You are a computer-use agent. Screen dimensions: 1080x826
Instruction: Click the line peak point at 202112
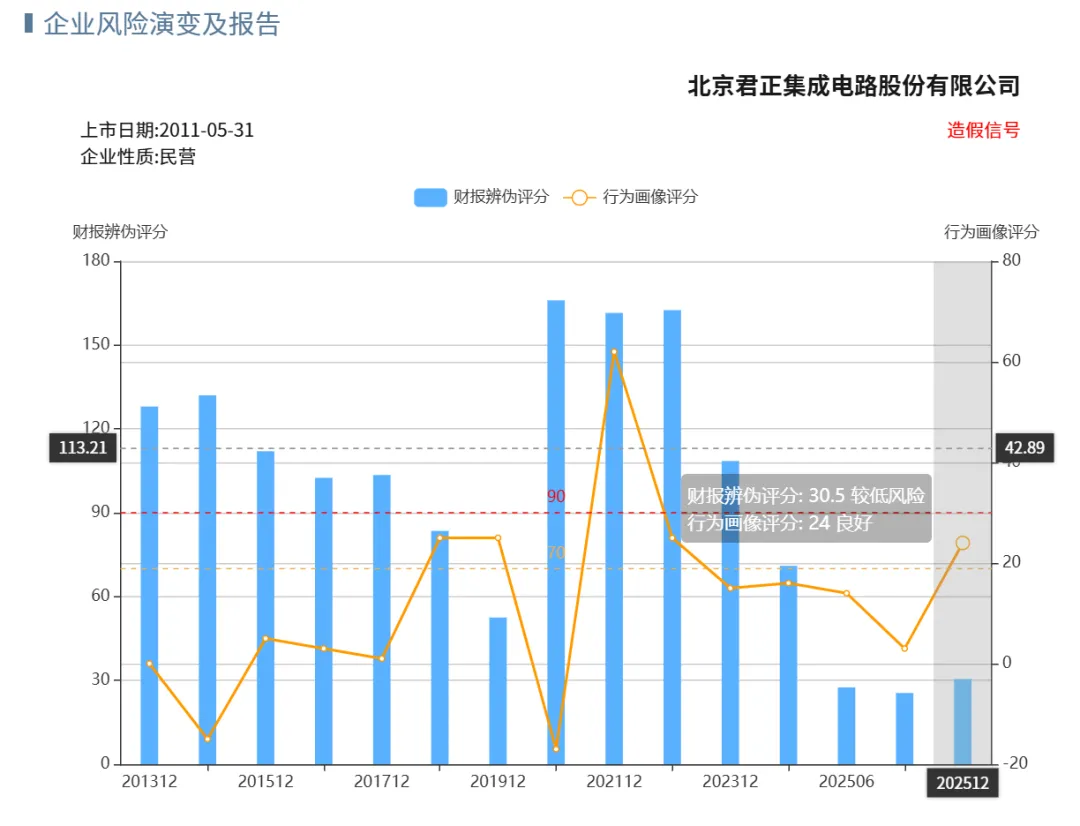coord(614,352)
